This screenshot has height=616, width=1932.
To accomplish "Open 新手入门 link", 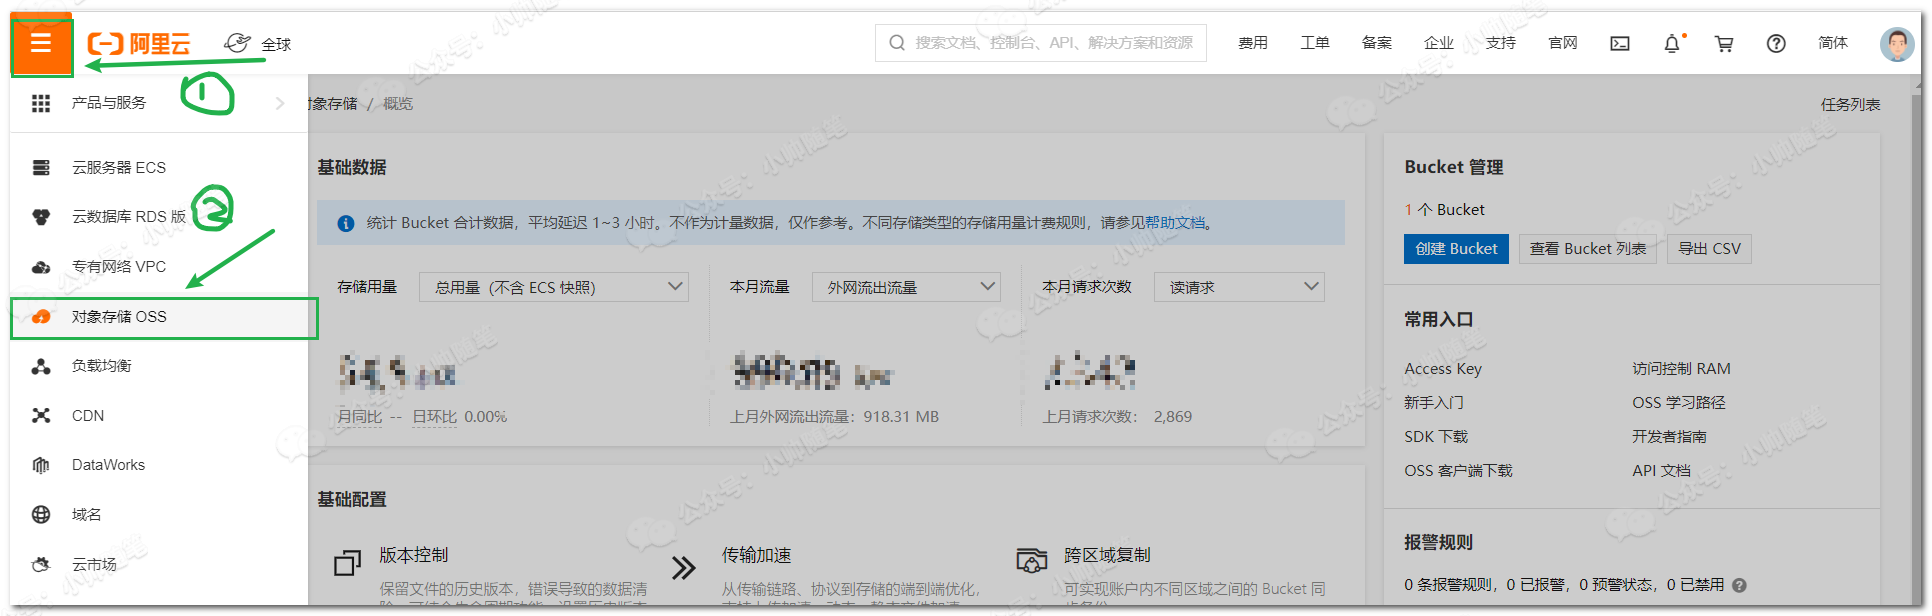I will coord(1434,403).
